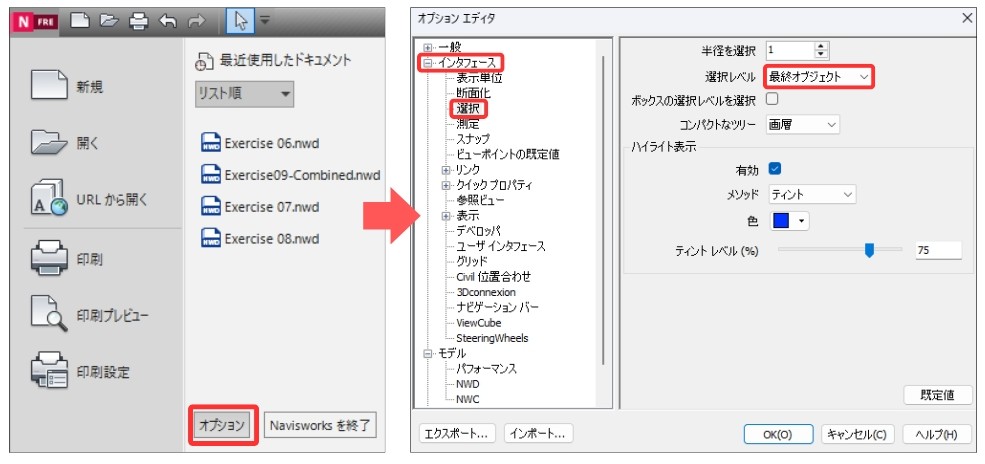Click the オプション button

point(222,426)
